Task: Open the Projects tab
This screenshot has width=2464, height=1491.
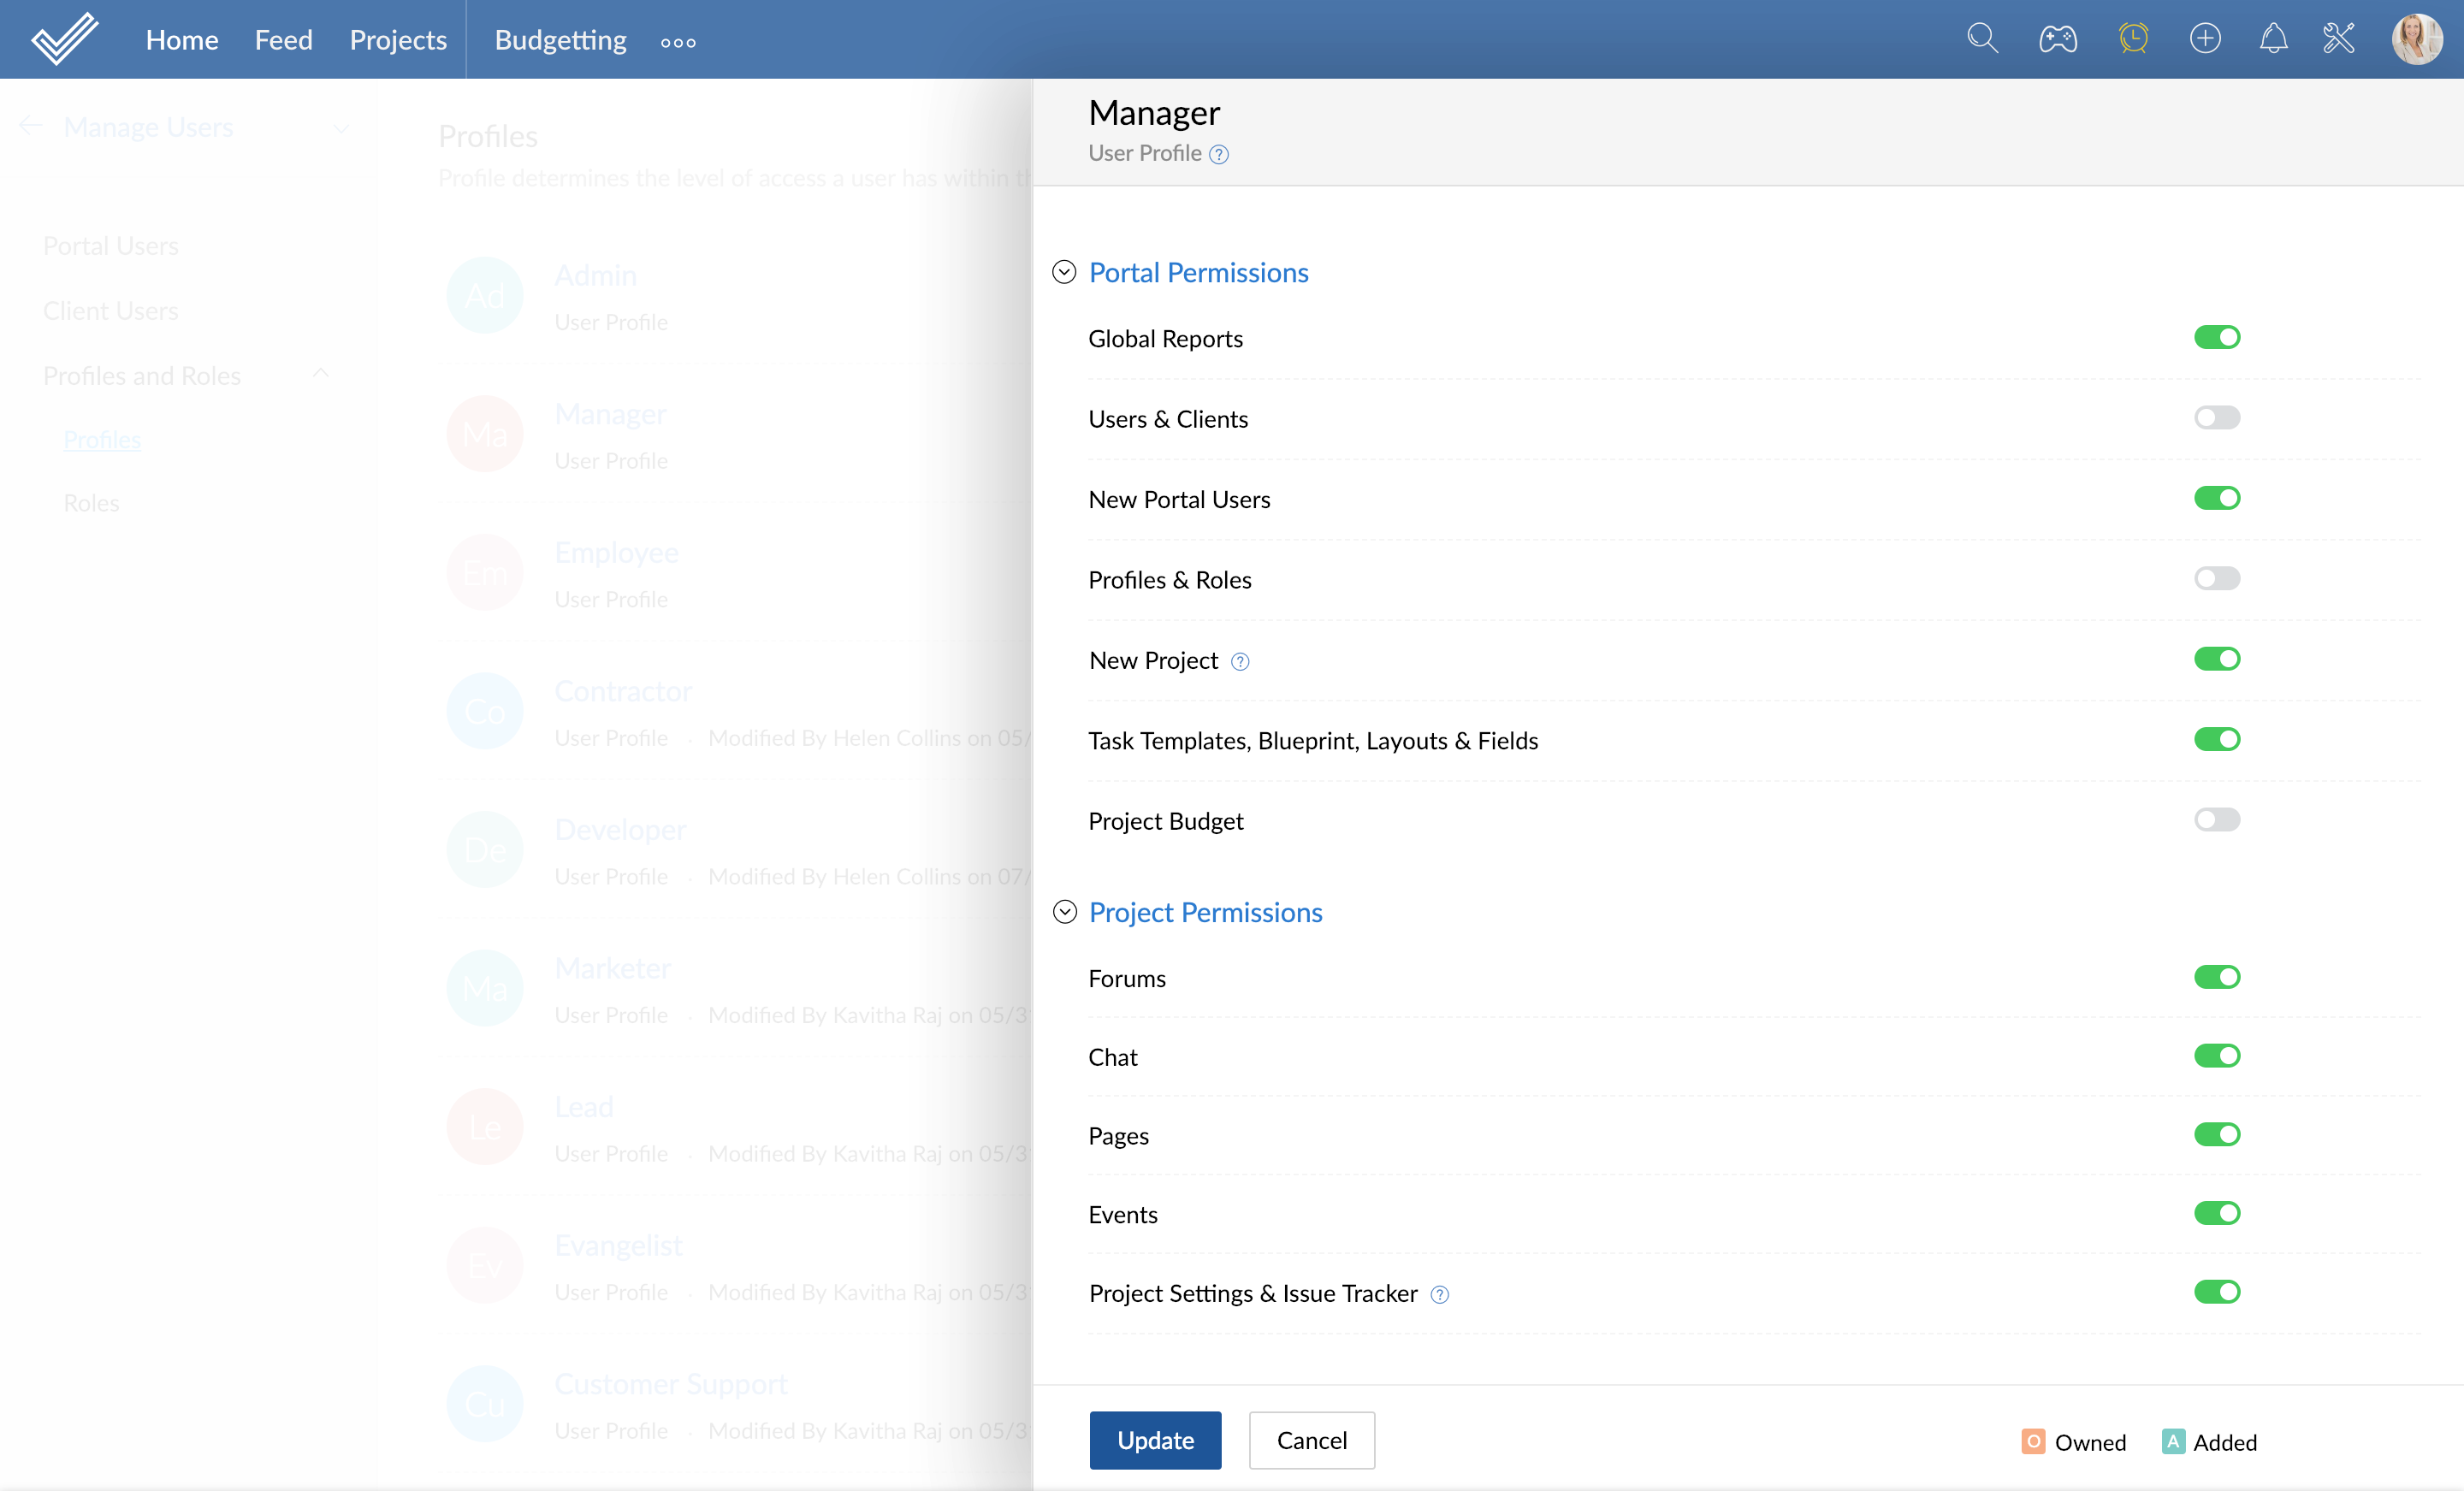Action: tap(398, 40)
